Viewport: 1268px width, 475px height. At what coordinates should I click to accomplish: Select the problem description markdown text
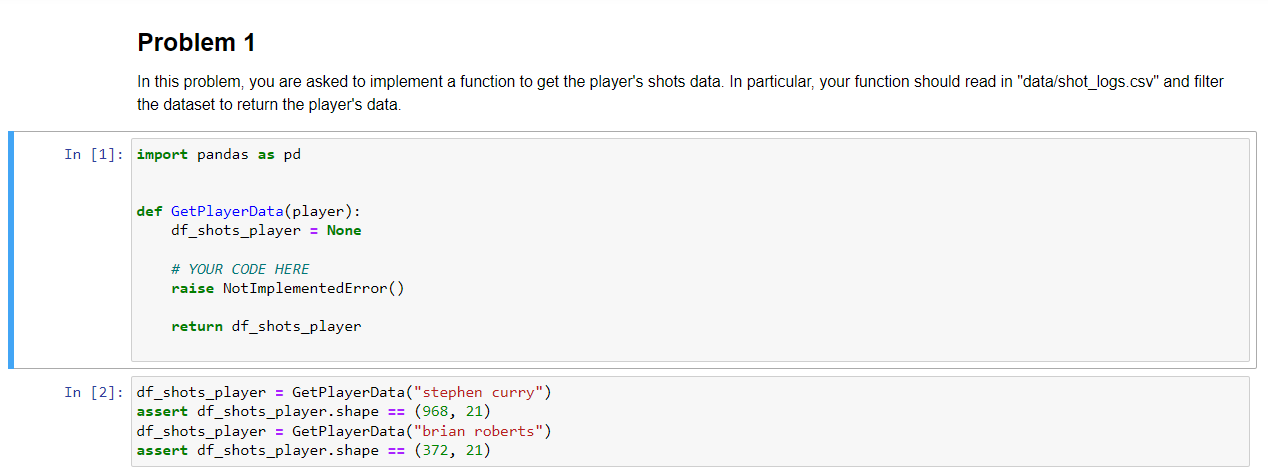(680, 93)
